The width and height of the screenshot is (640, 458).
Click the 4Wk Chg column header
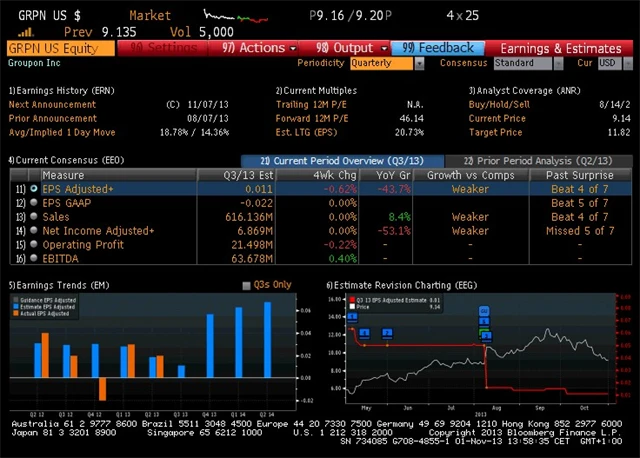(318, 175)
